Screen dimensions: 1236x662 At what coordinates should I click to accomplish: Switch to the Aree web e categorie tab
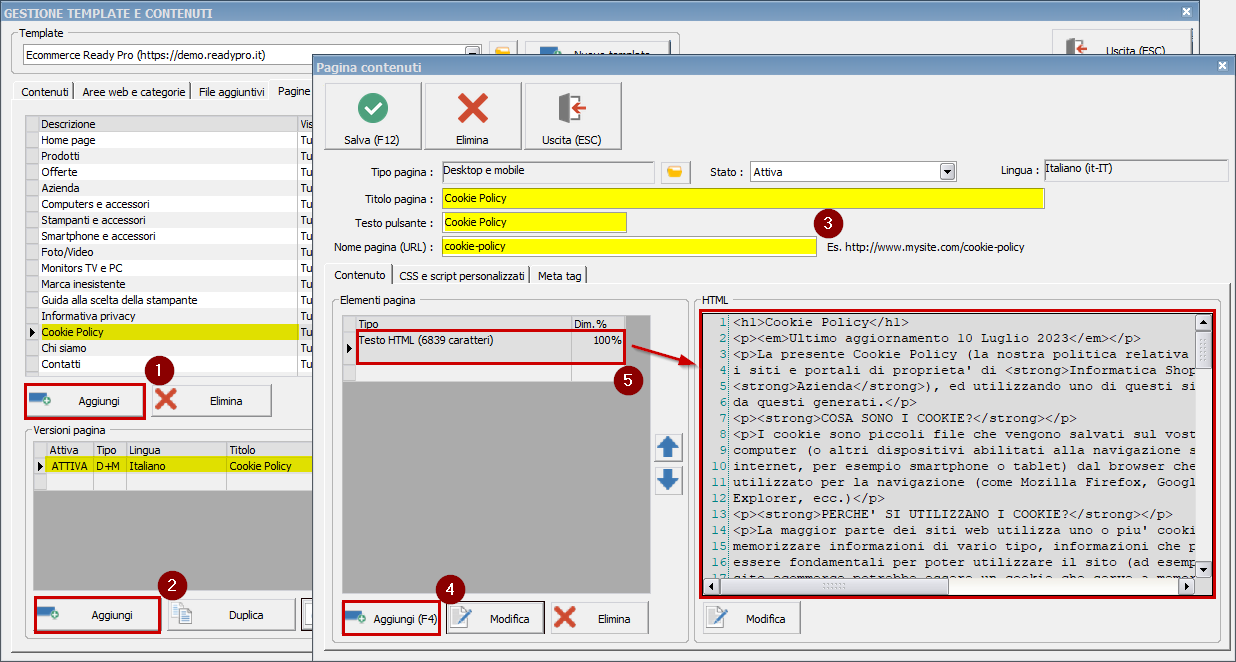(x=134, y=92)
